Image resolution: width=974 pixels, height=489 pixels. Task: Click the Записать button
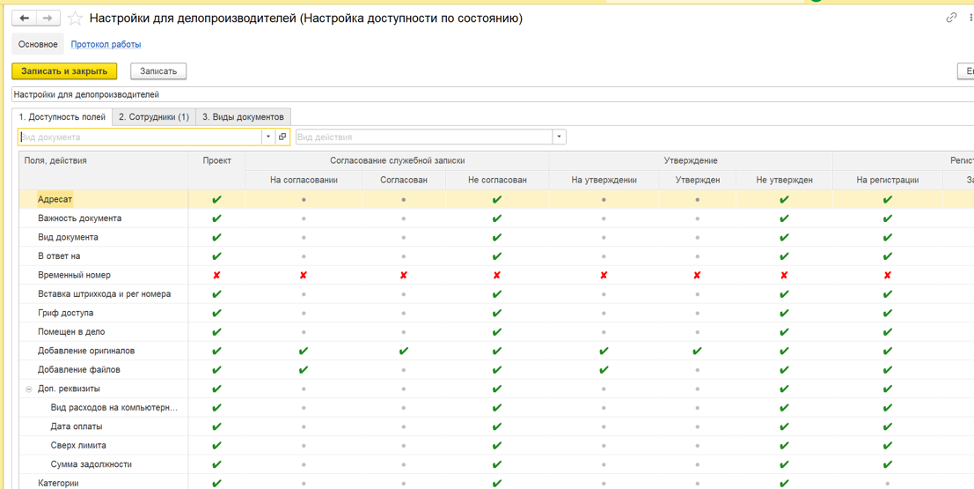pyautogui.click(x=158, y=71)
